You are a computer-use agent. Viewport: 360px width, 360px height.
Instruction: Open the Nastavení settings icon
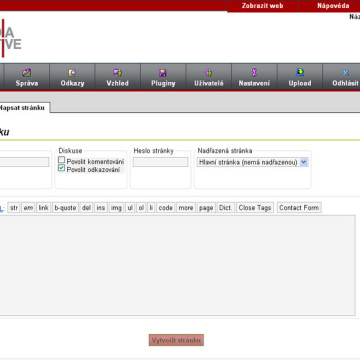tap(254, 73)
